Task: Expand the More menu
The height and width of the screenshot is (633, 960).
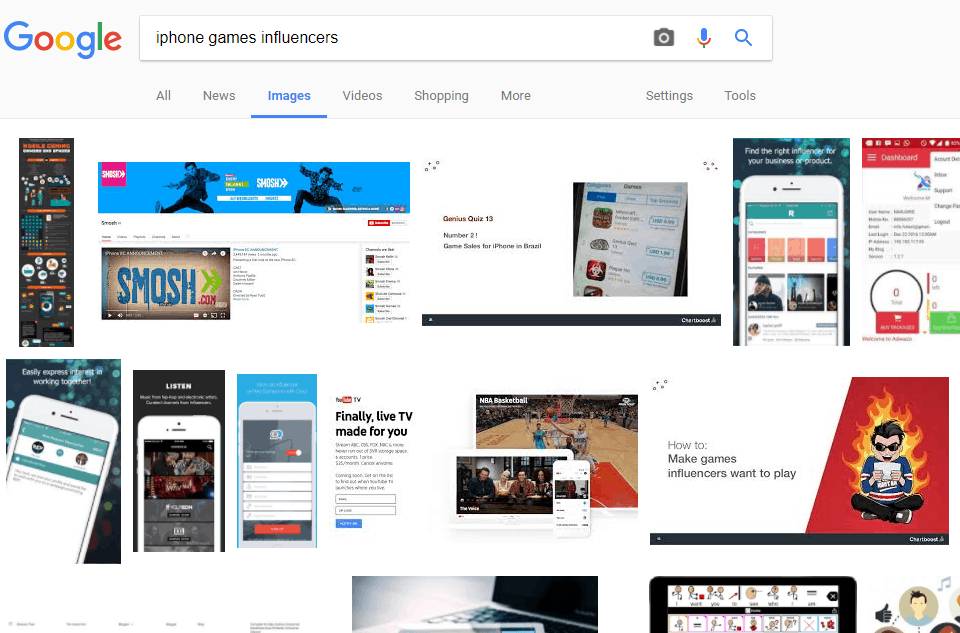Action: [x=516, y=96]
